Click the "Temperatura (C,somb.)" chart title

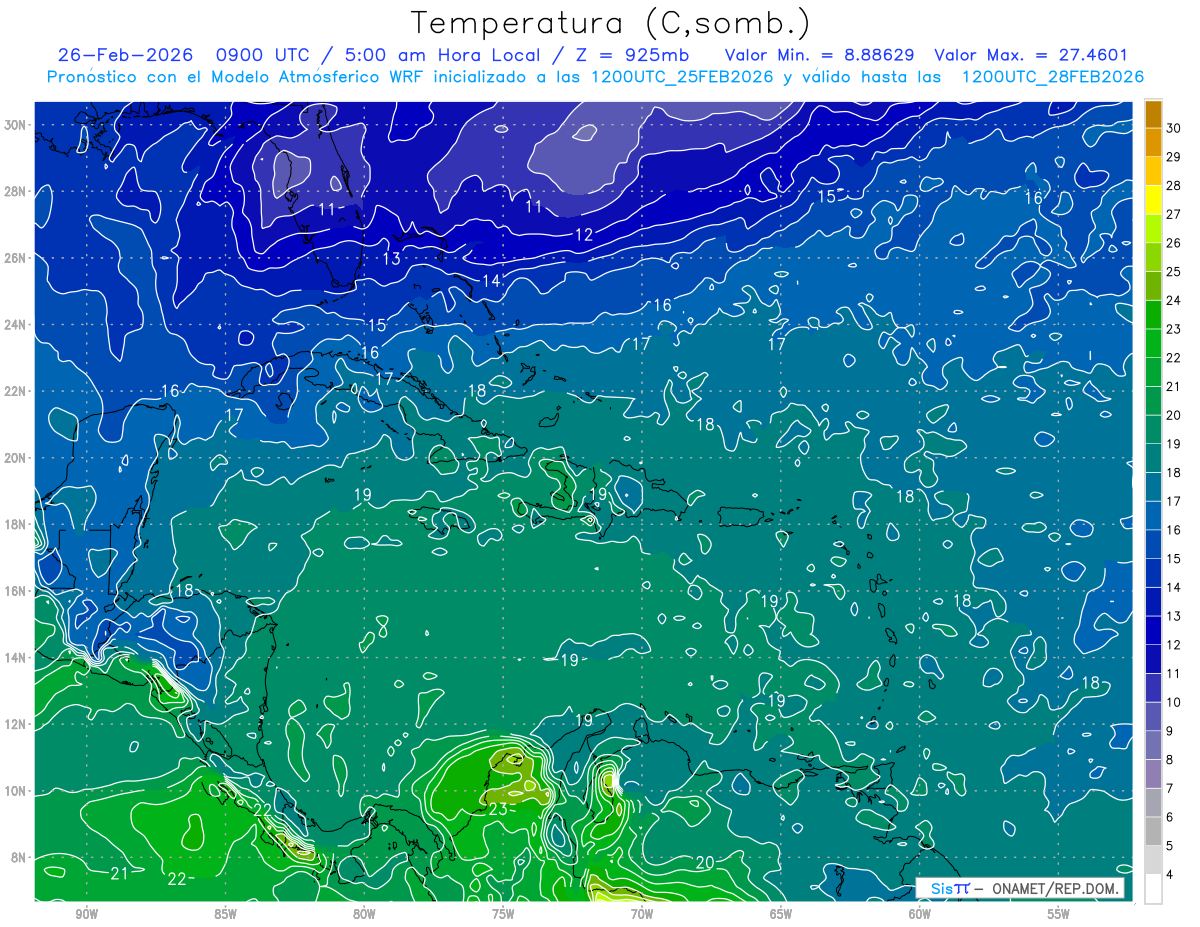click(x=611, y=23)
